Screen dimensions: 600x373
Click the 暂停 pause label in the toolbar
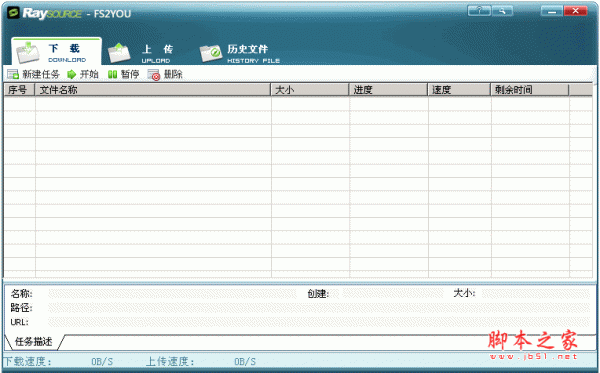pos(130,74)
